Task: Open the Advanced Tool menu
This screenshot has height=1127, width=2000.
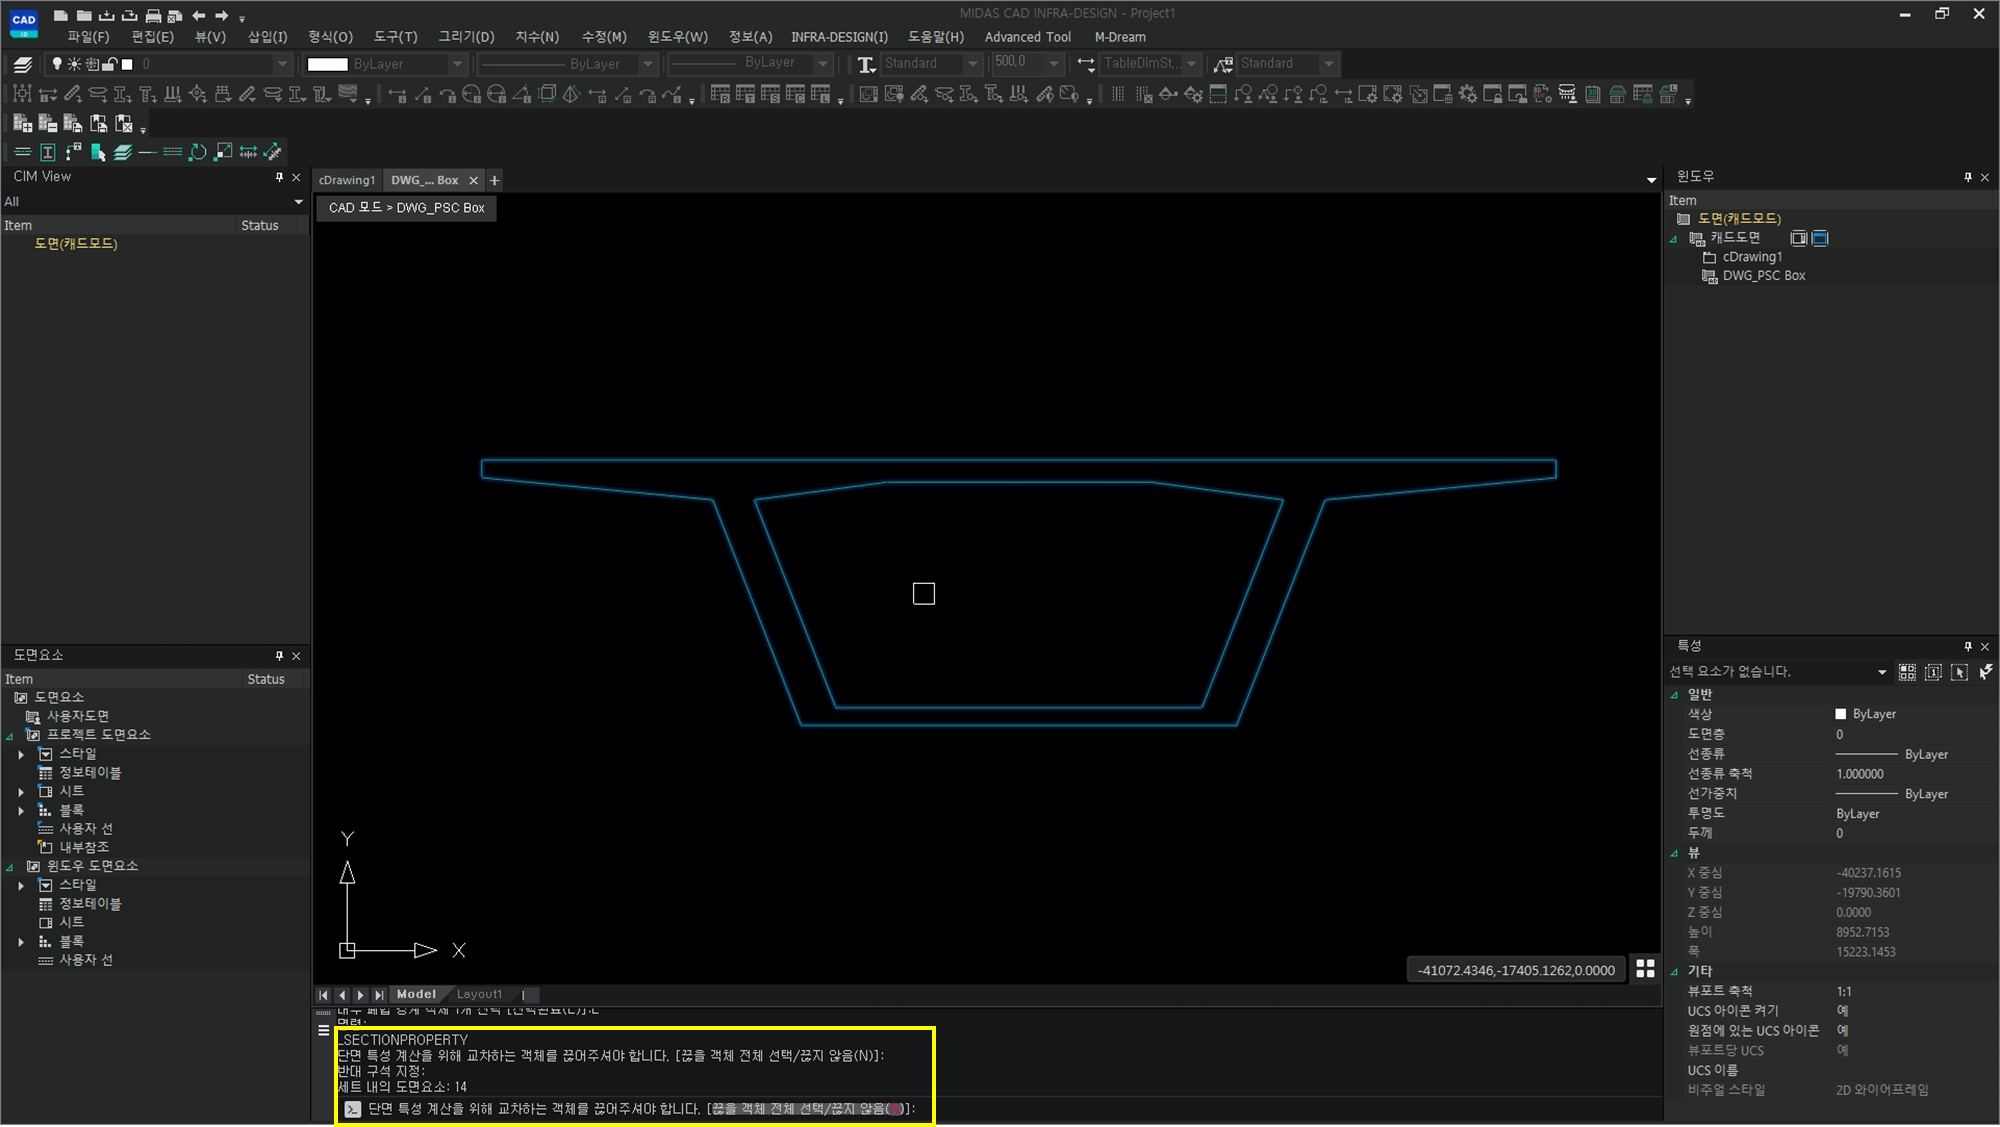Action: pyautogui.click(x=1027, y=37)
